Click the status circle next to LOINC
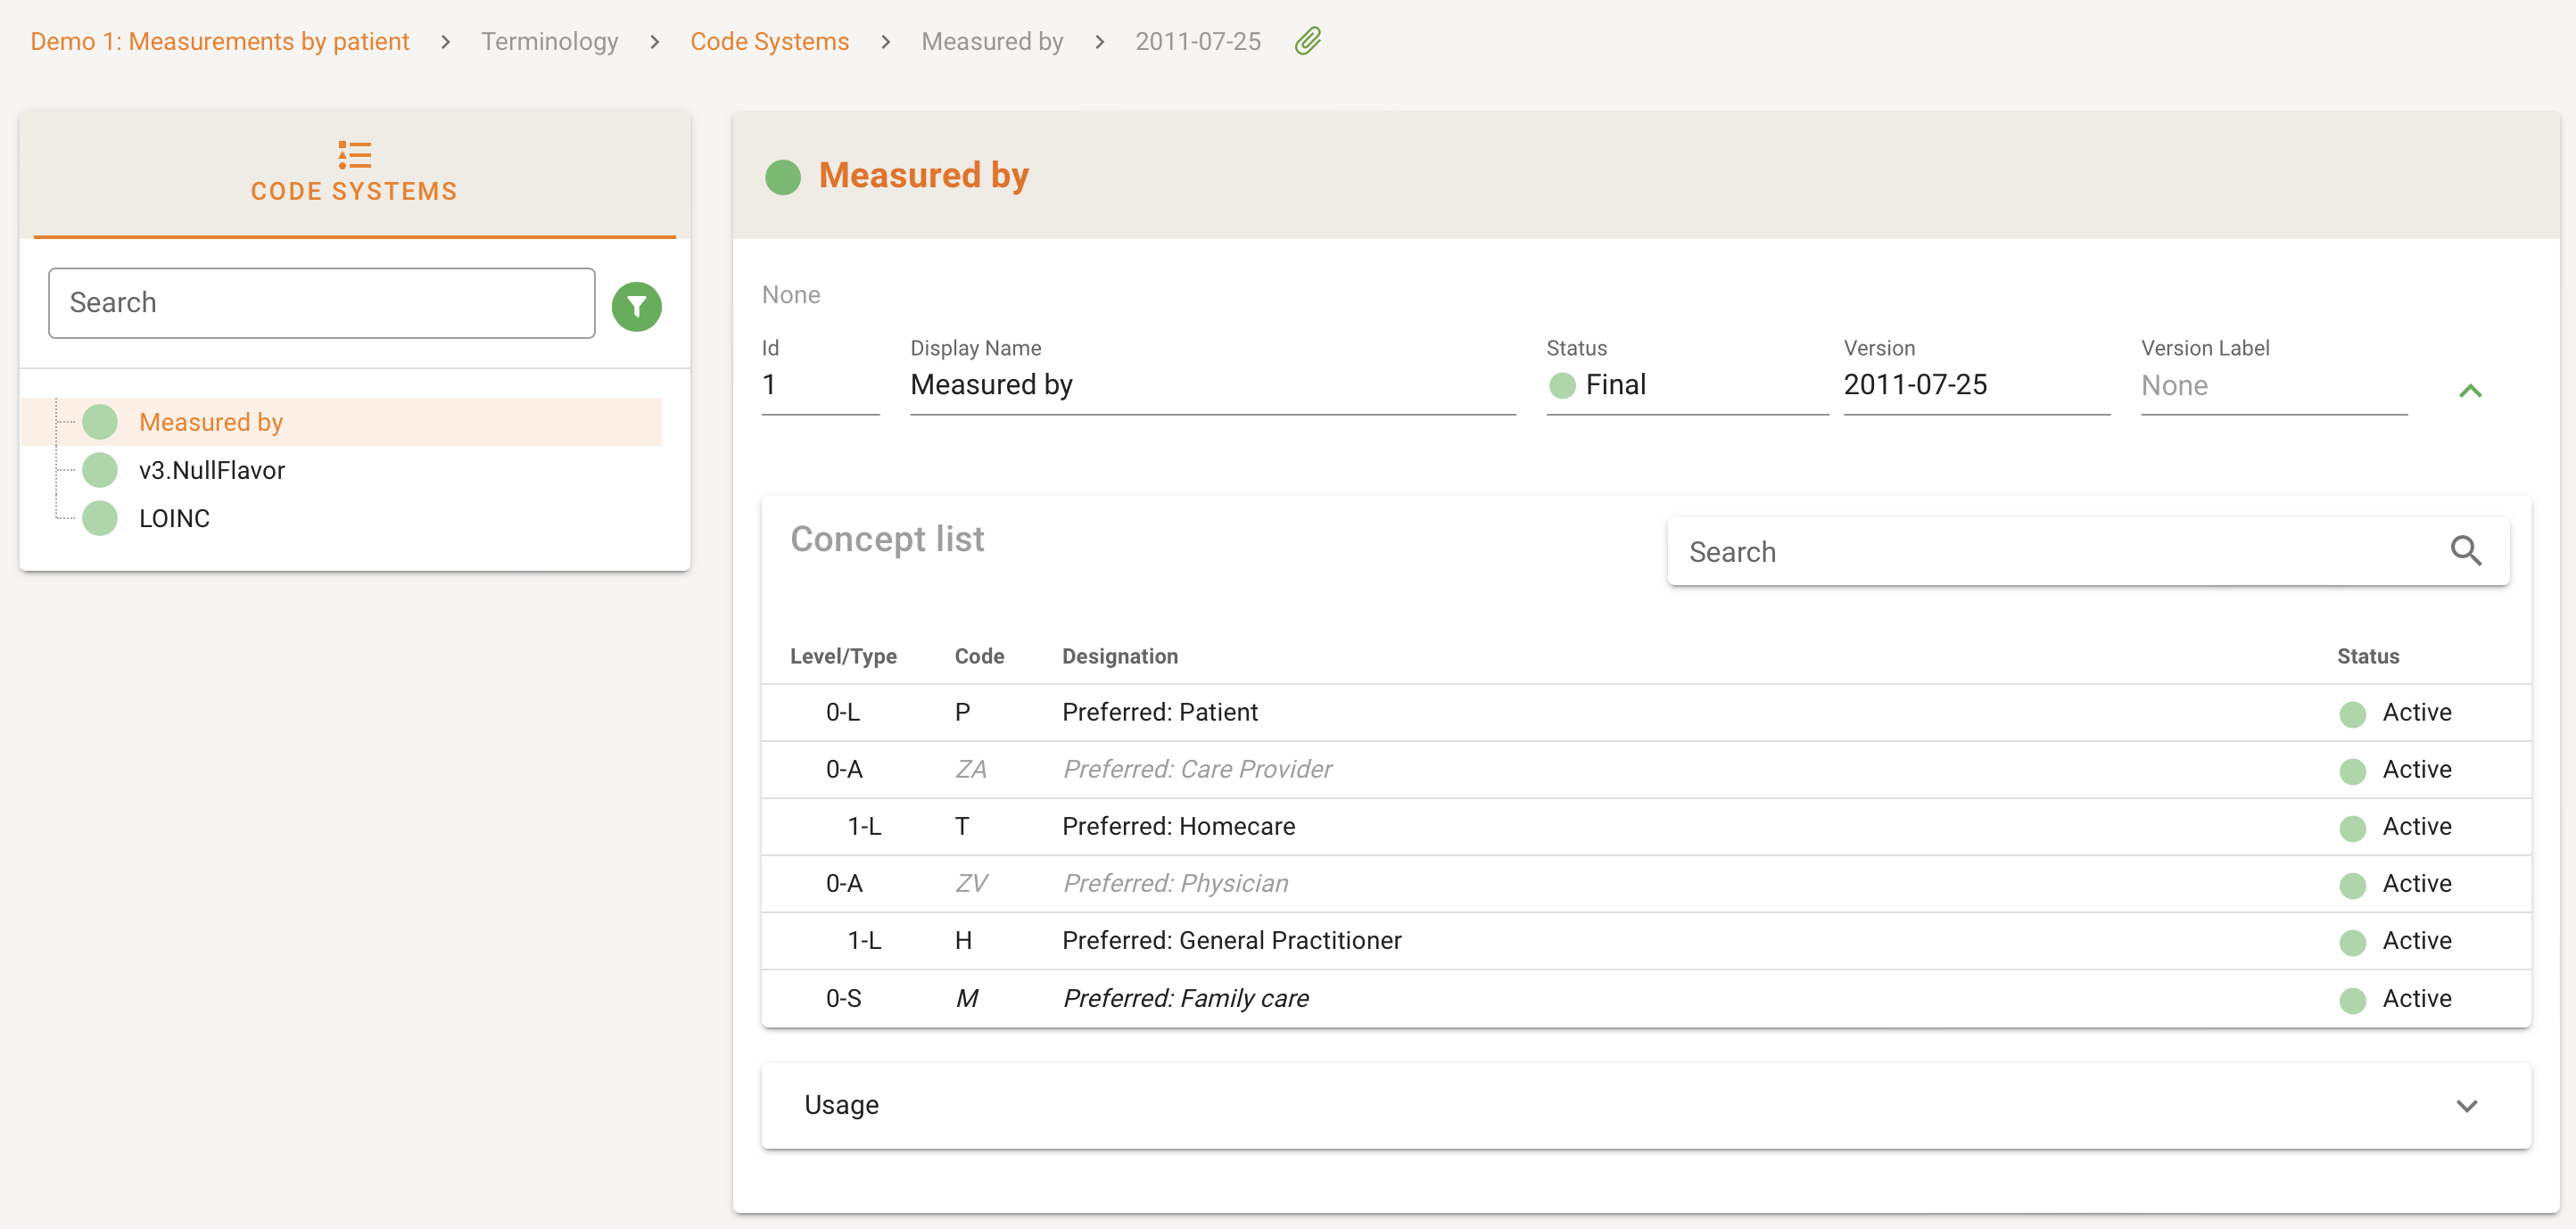This screenshot has width=2576, height=1229. tap(100, 518)
